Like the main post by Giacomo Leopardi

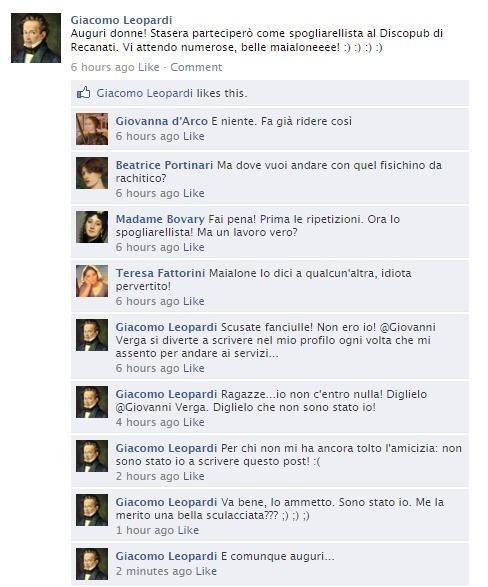149,67
